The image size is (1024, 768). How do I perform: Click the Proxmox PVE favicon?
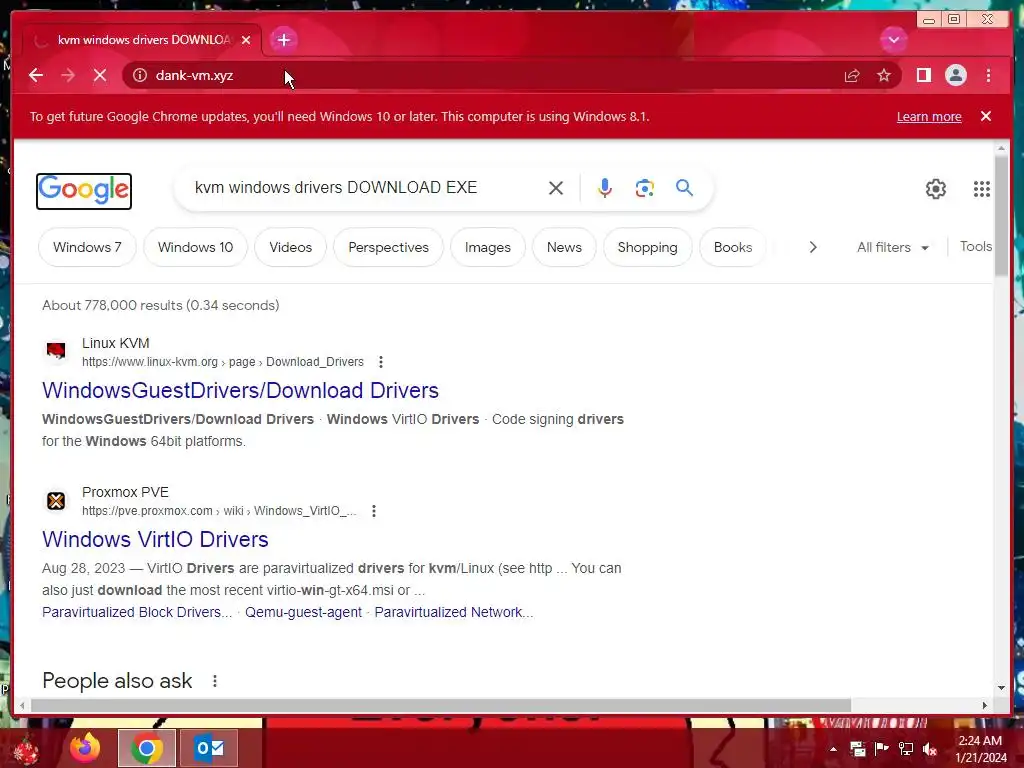[x=56, y=501]
